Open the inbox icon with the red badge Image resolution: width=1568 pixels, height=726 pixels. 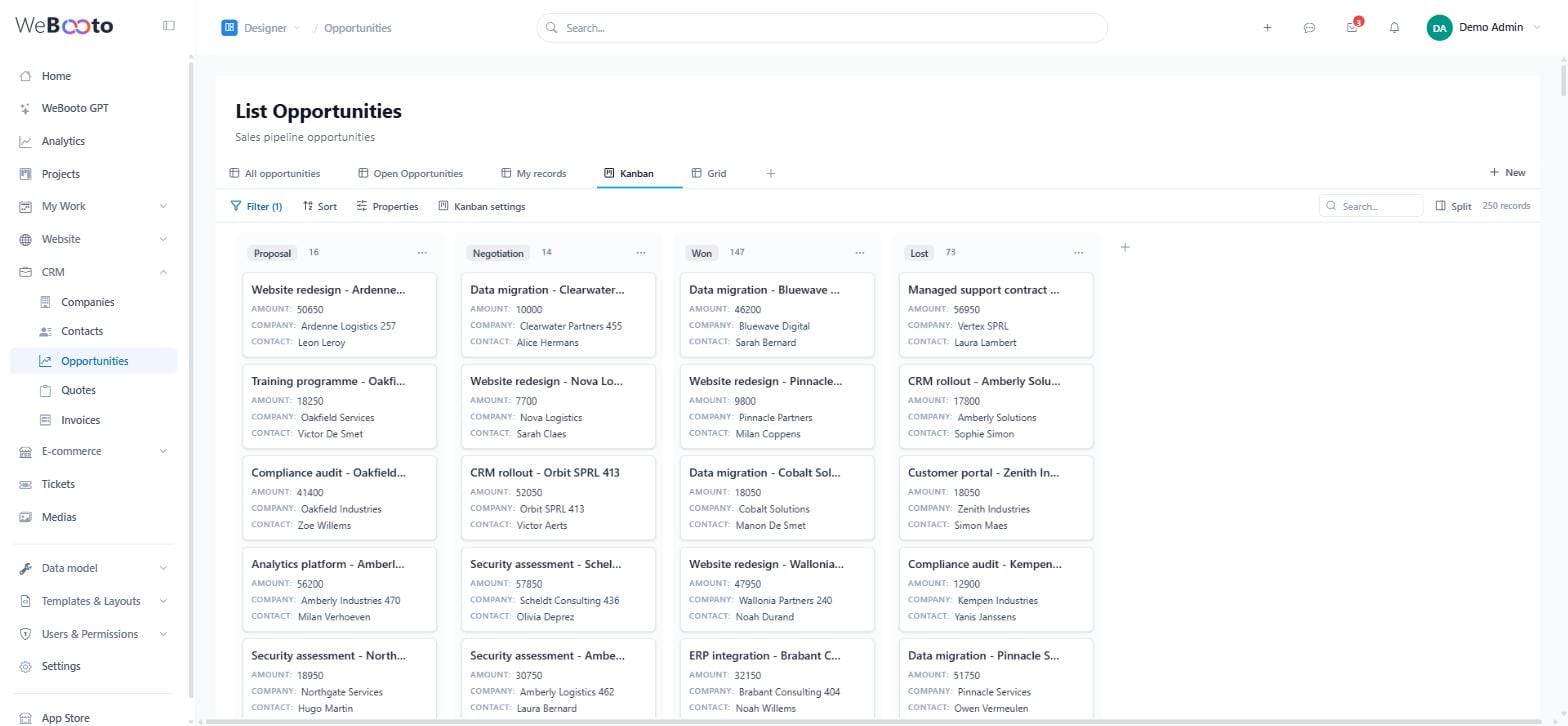click(x=1352, y=27)
